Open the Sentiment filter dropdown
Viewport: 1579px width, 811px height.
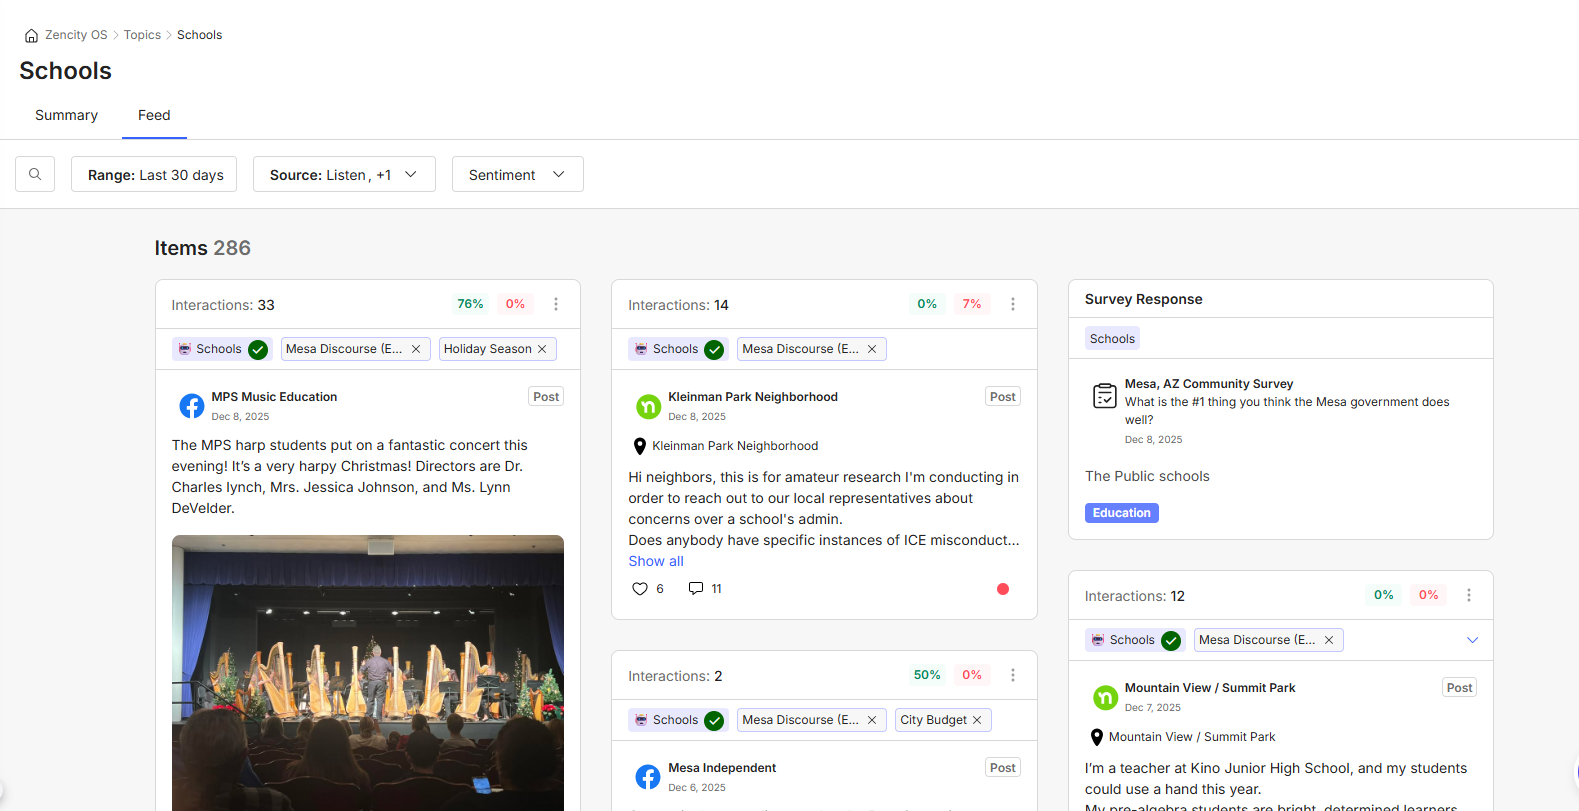click(517, 174)
